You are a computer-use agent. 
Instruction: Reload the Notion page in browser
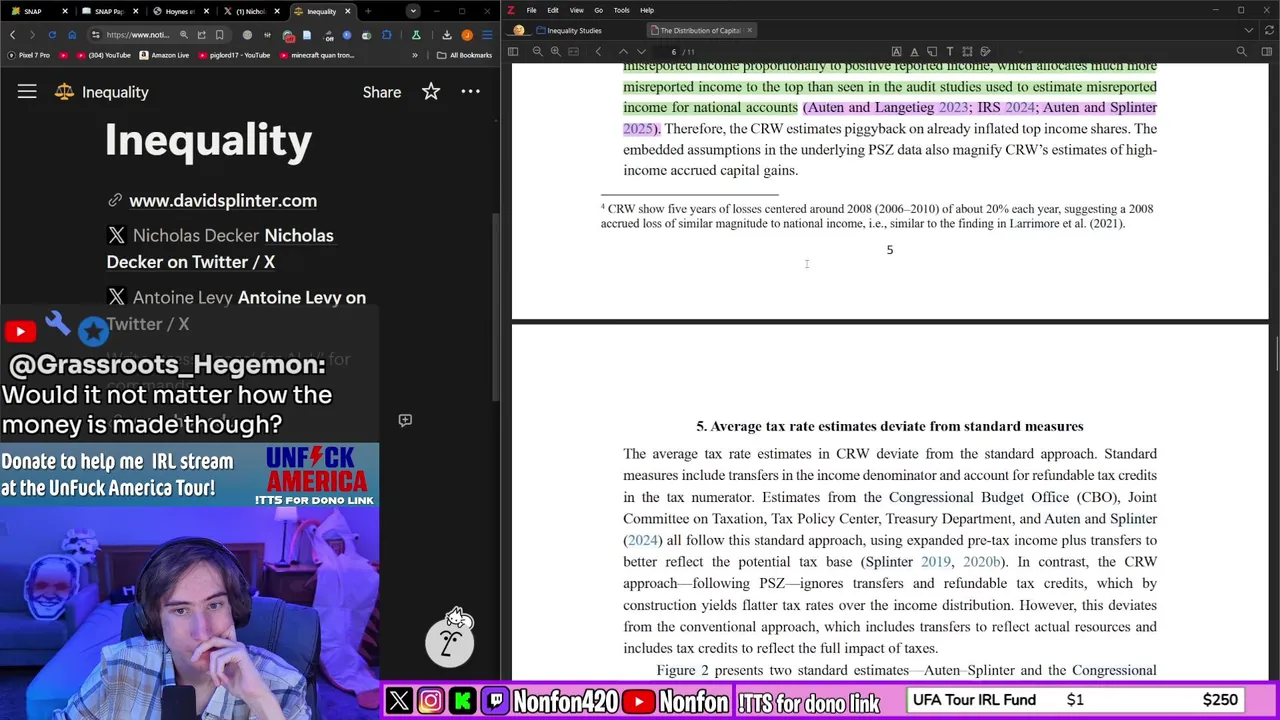(52, 35)
